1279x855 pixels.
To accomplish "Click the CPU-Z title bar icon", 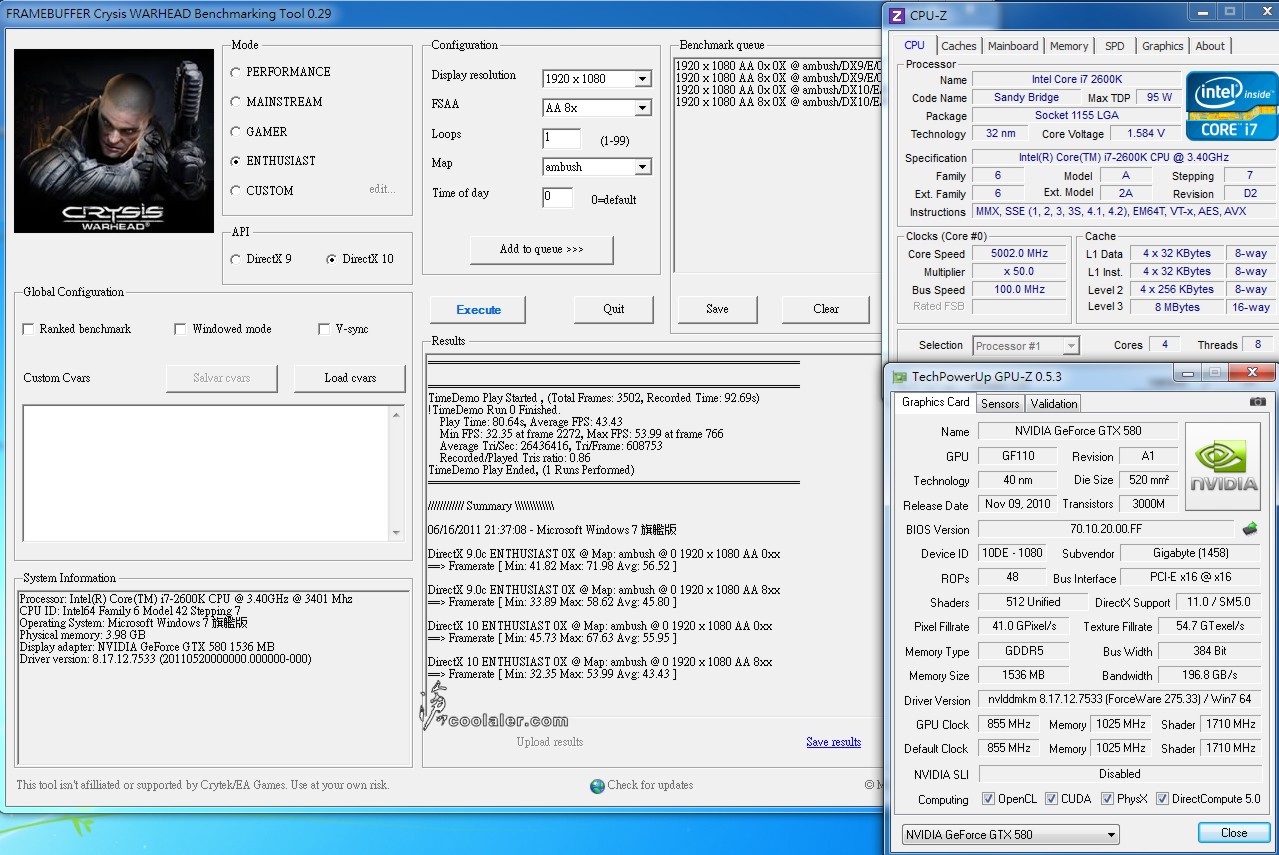I will [x=897, y=14].
